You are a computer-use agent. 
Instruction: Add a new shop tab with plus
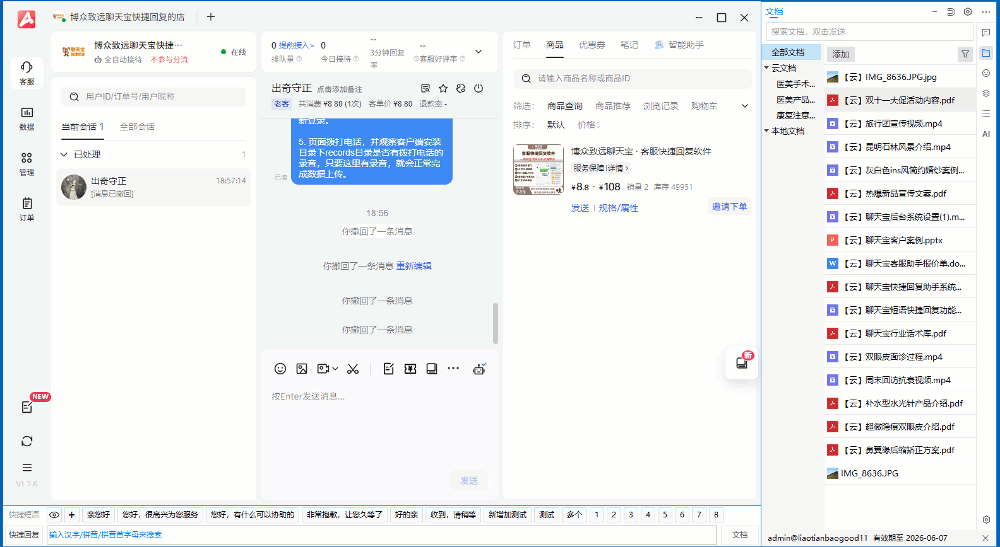click(211, 17)
